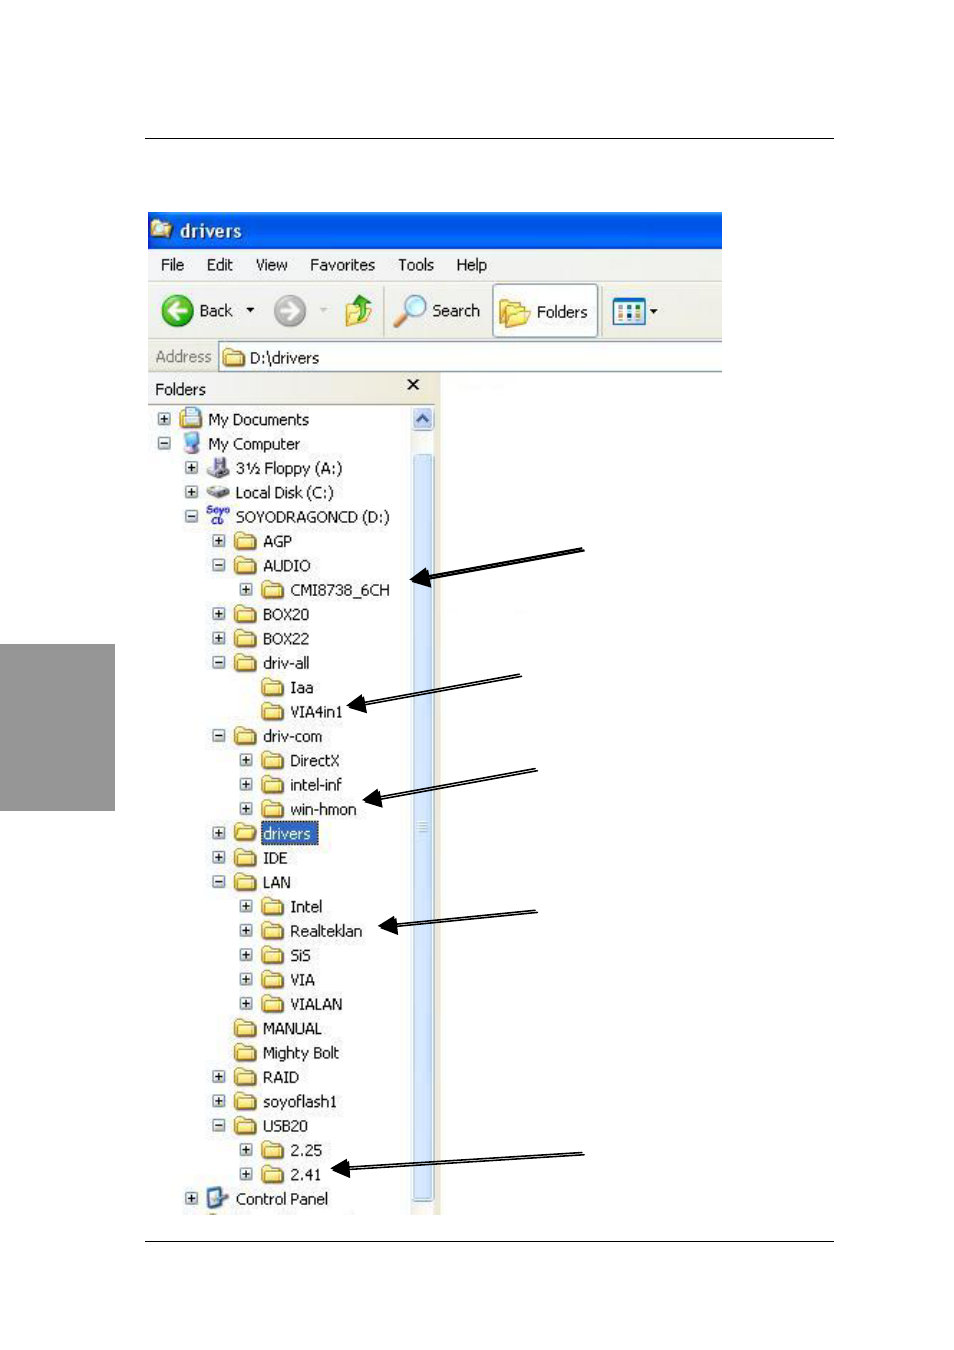Select the MANUAL folder icon
This screenshot has height=1350, width=954.
pos(245,1028)
